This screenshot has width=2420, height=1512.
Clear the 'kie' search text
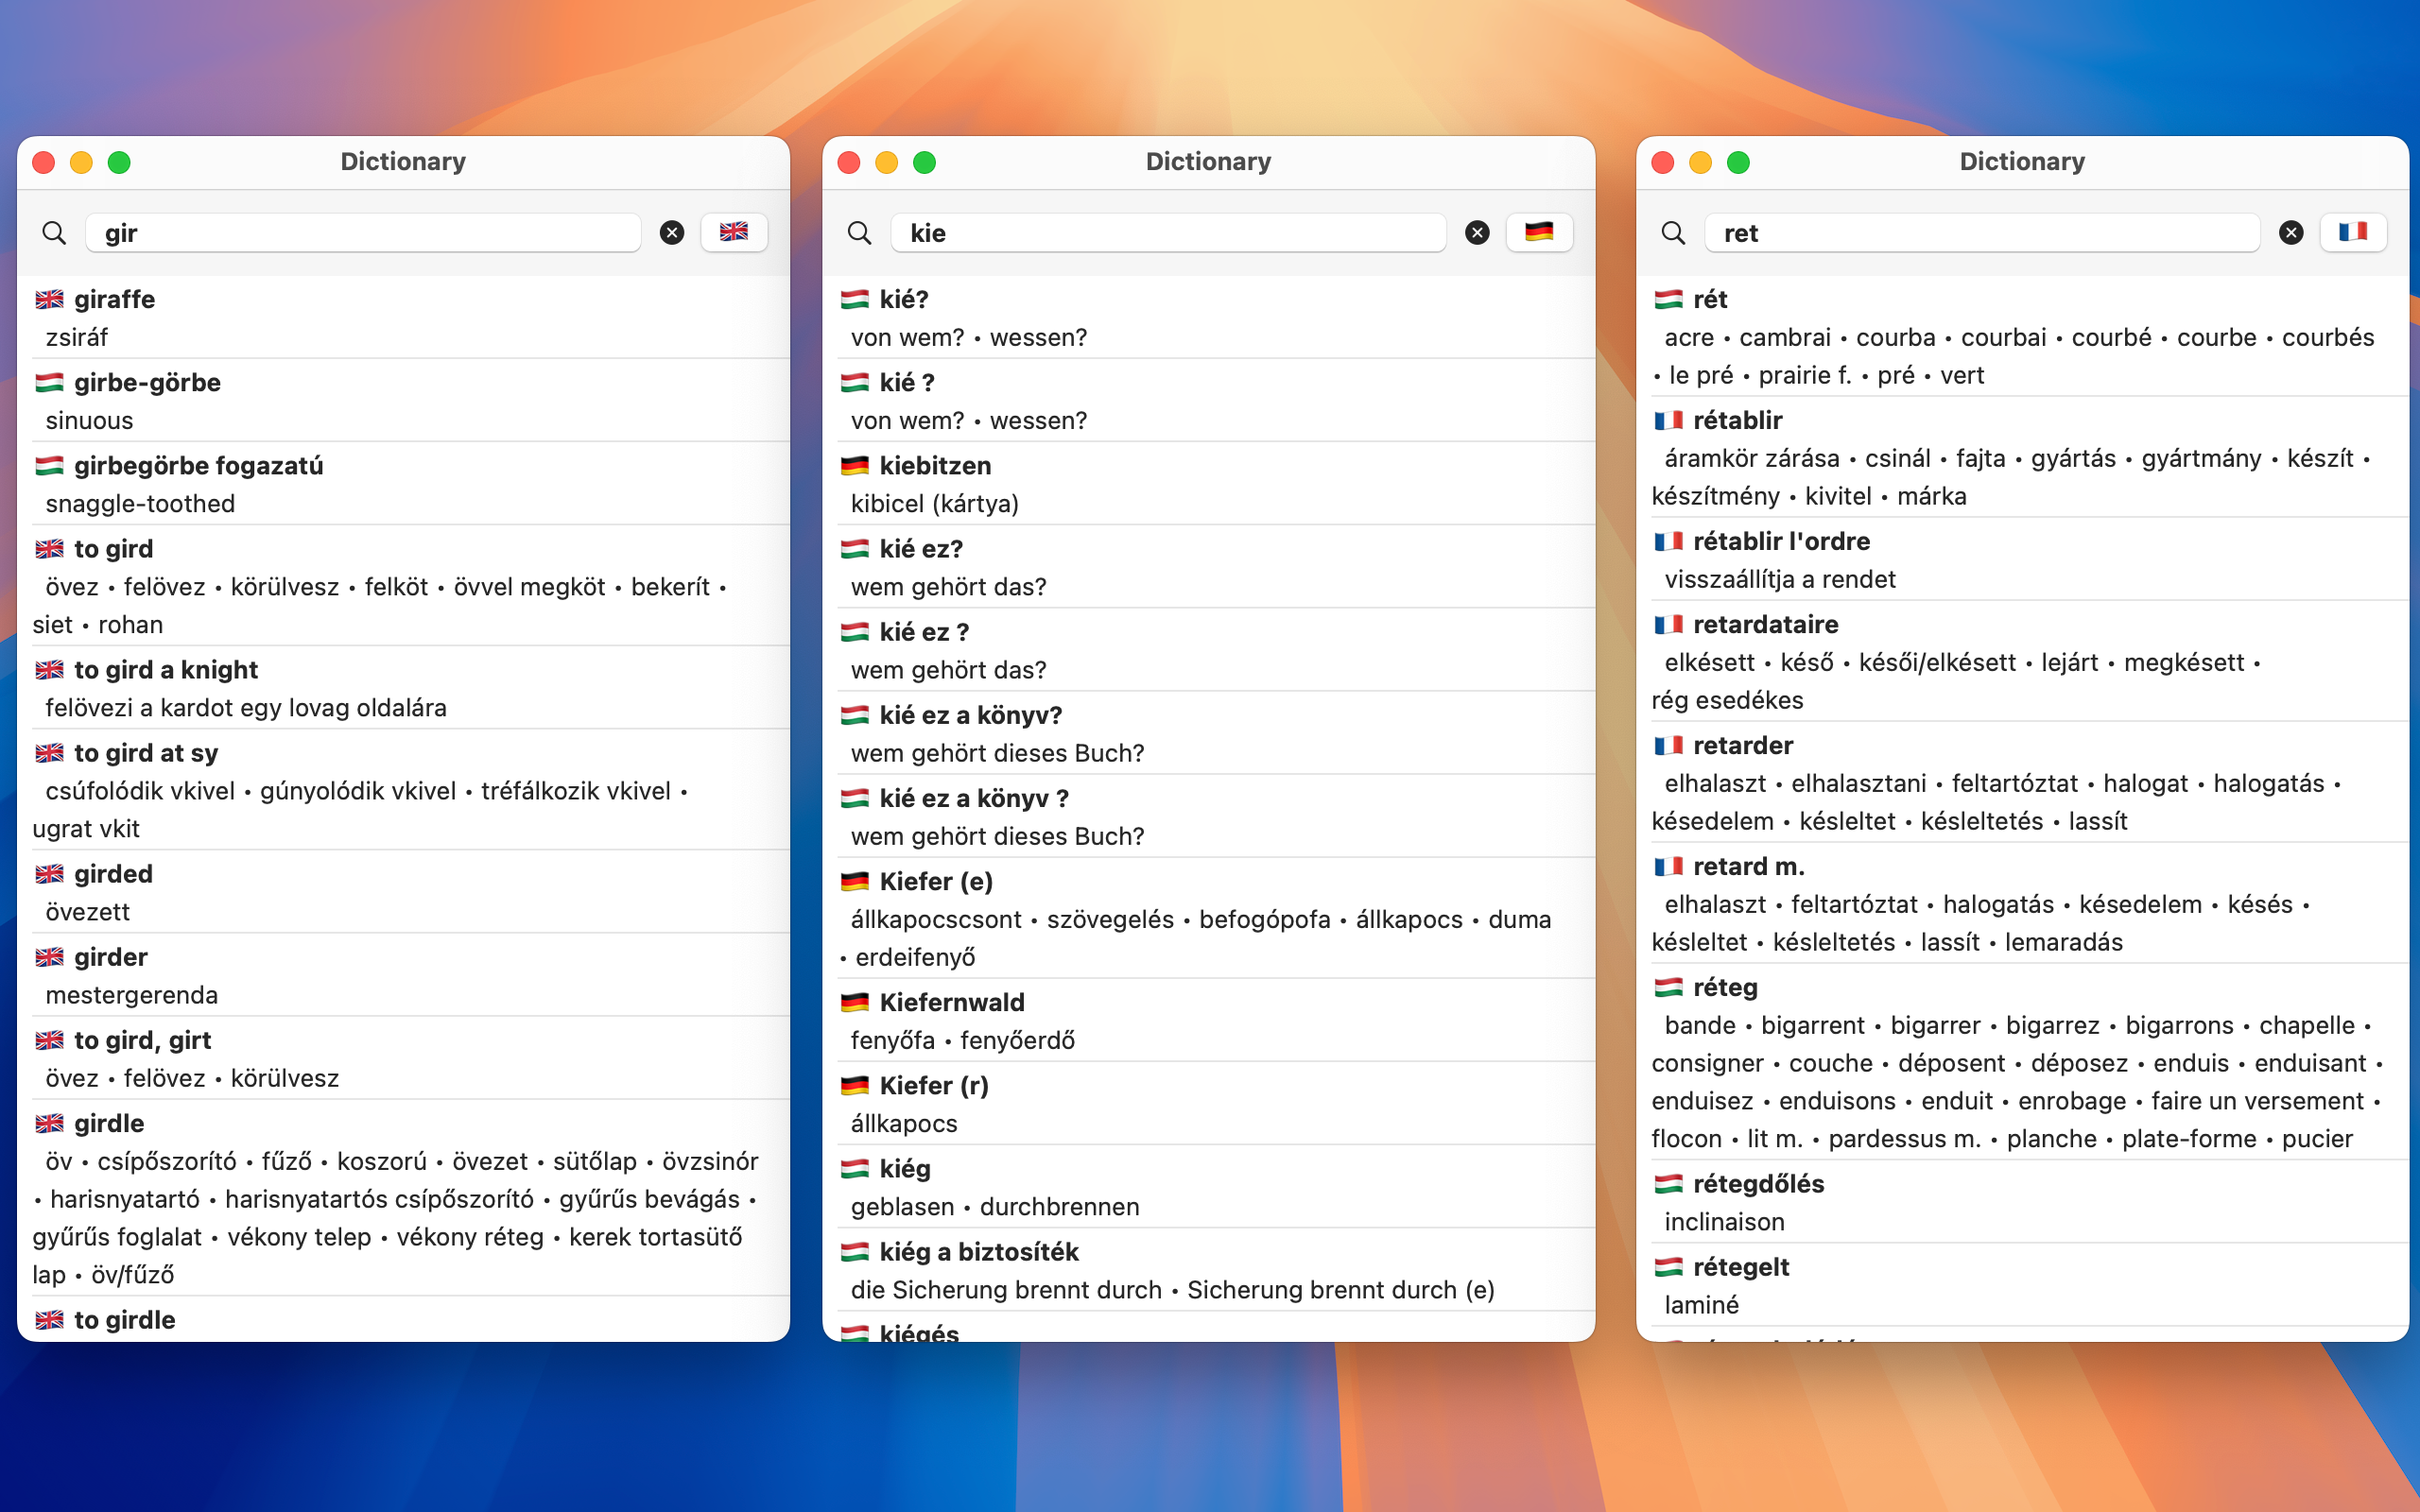(1477, 233)
